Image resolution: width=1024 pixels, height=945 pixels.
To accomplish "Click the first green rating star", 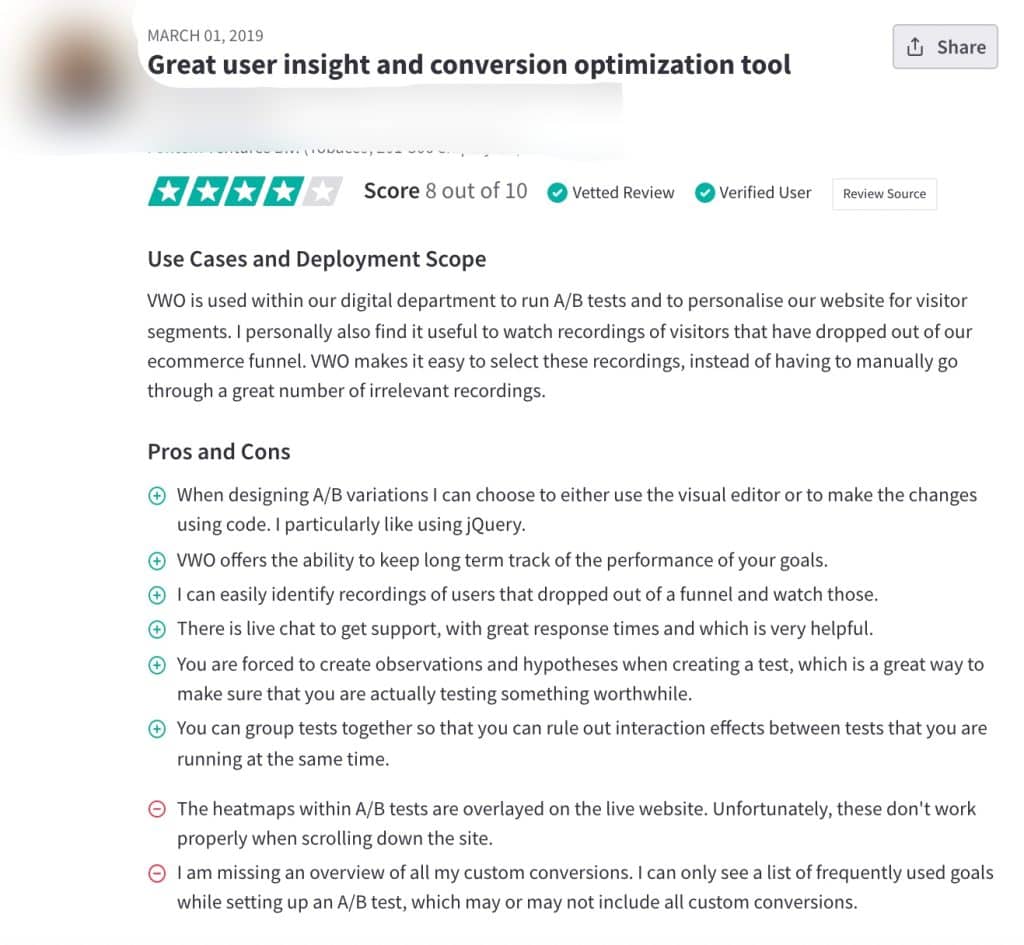I will [166, 192].
